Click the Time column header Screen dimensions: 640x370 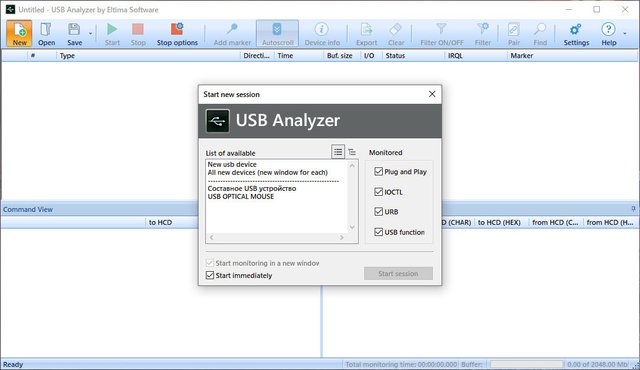point(298,55)
